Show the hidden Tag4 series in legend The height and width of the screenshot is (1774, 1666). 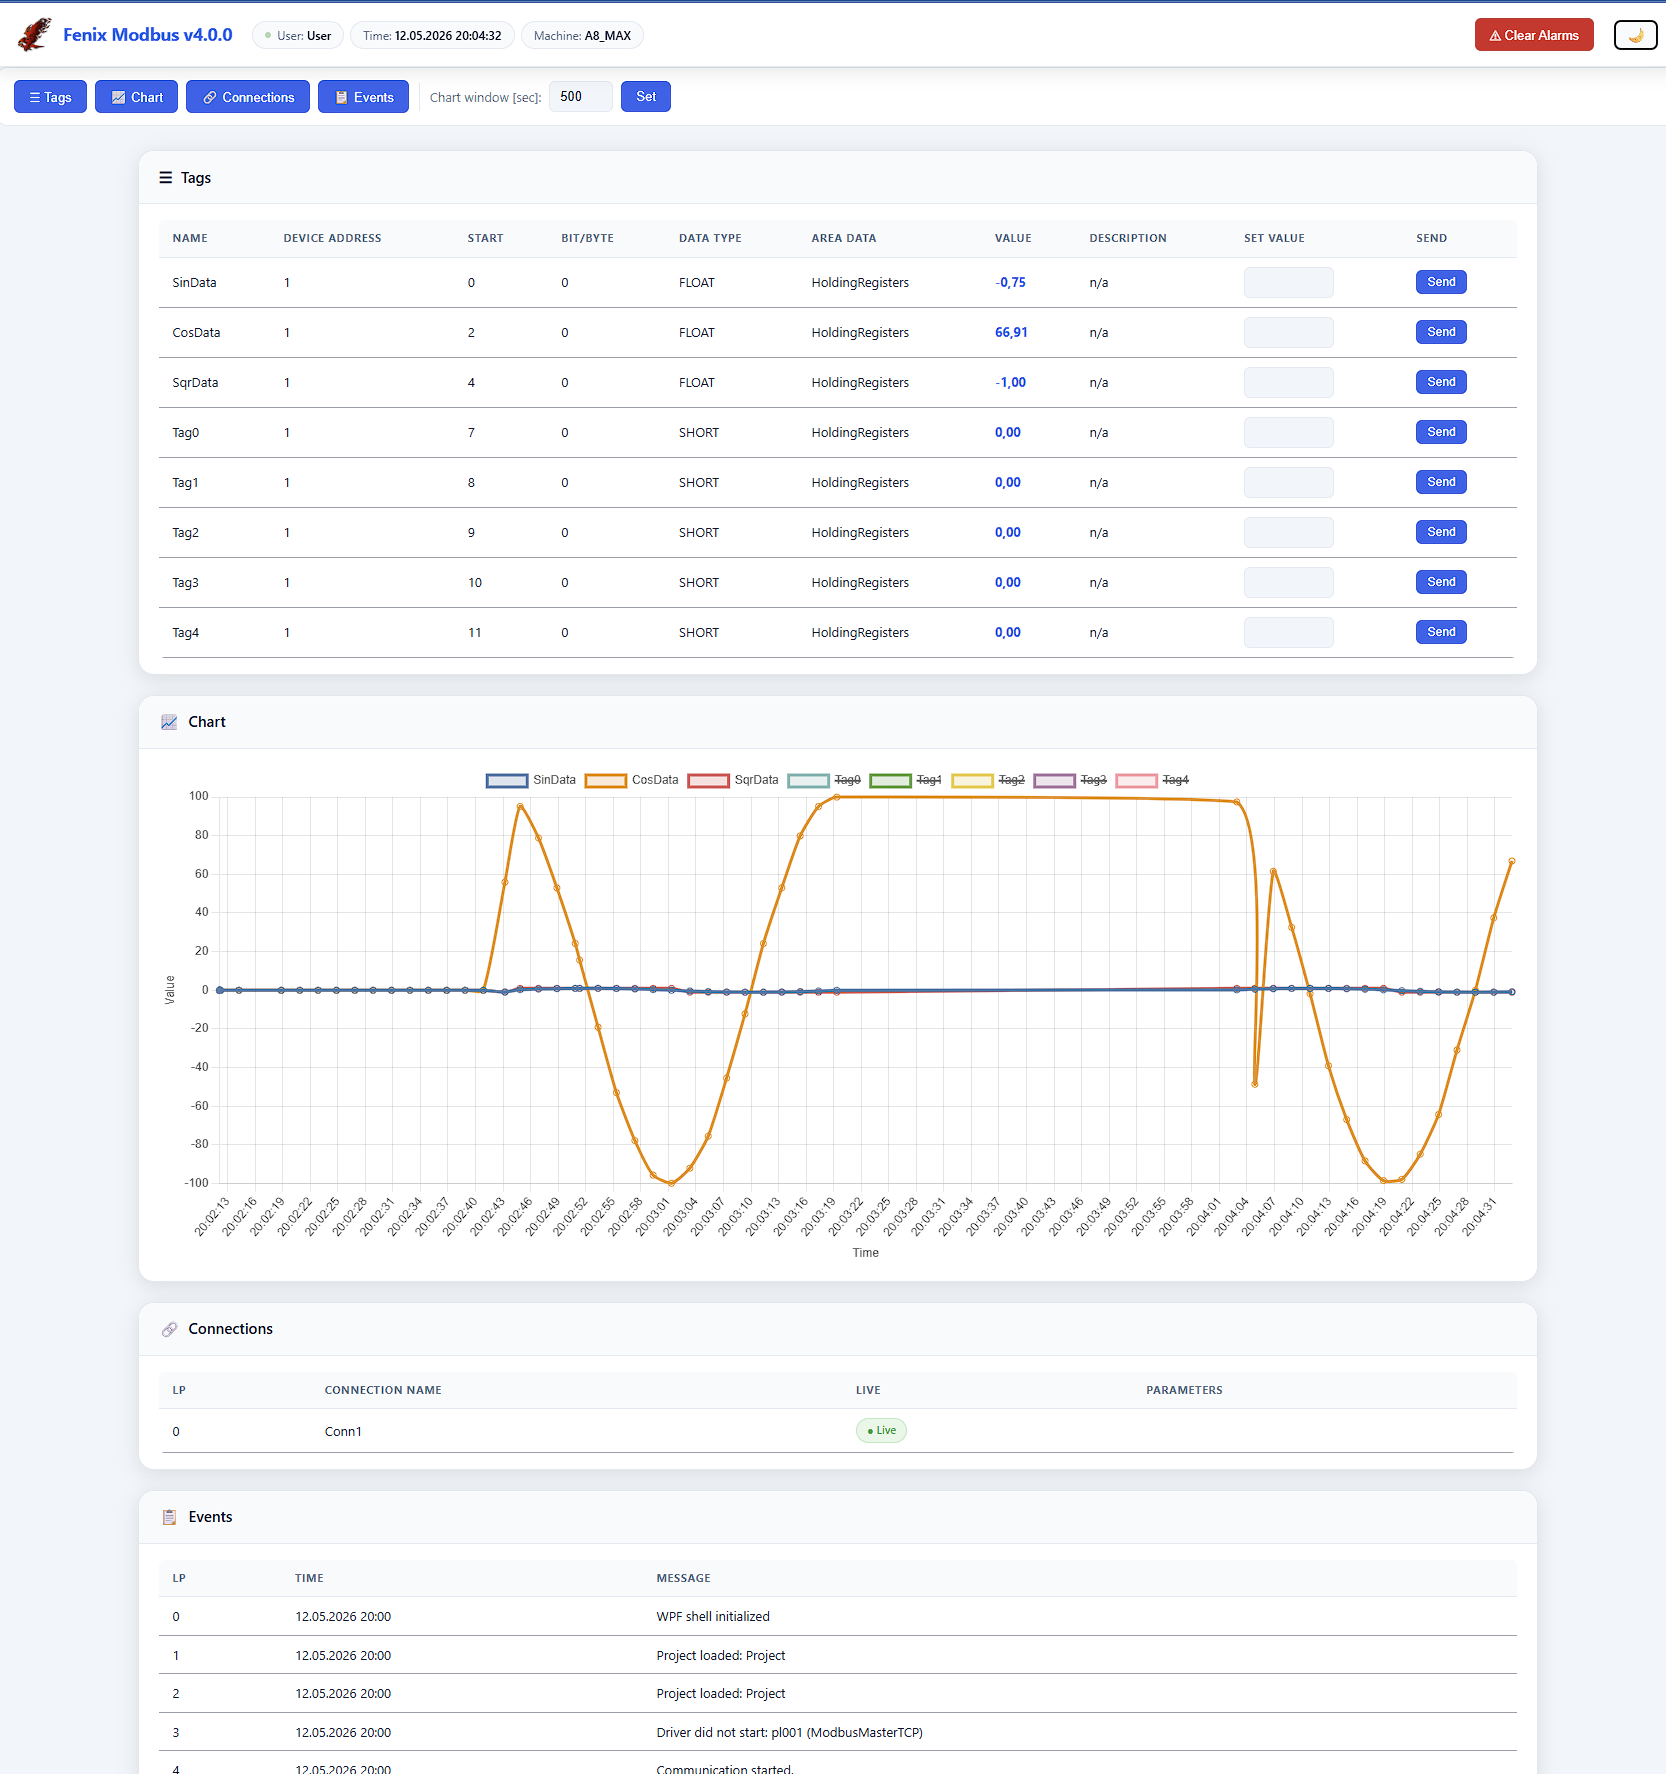[x=1152, y=780]
